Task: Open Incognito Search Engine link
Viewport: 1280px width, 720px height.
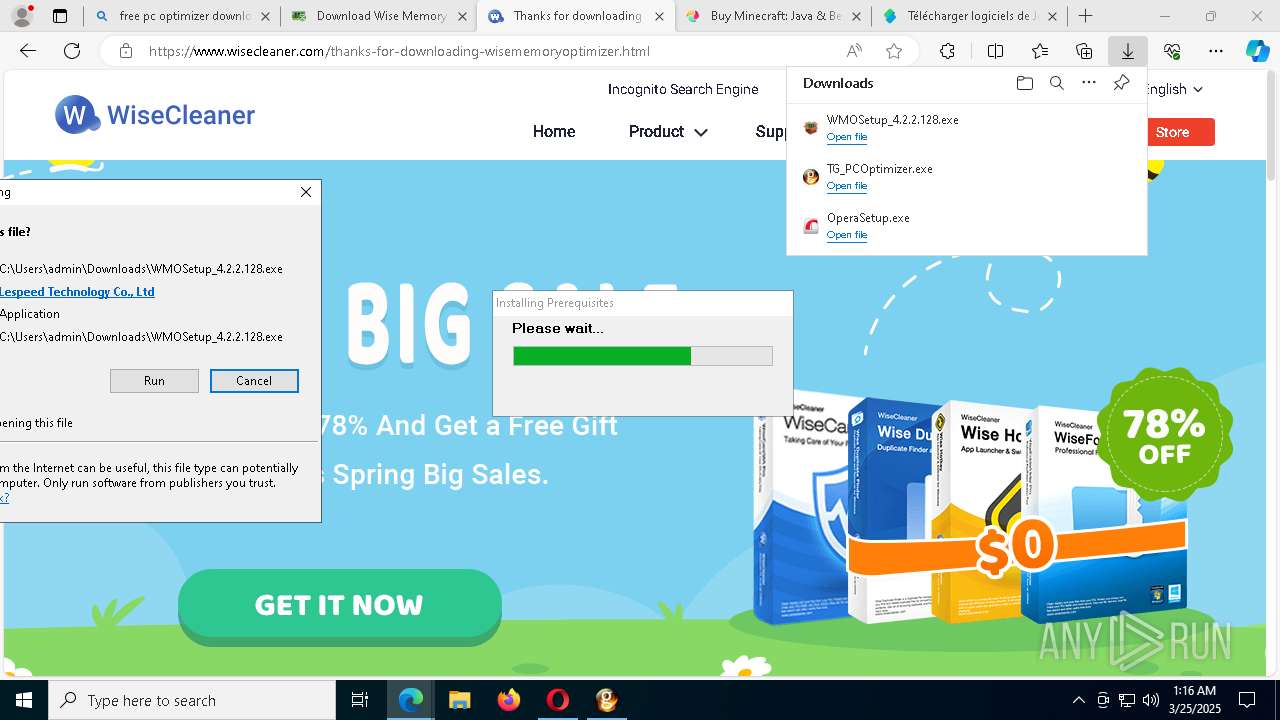Action: pyautogui.click(x=683, y=89)
